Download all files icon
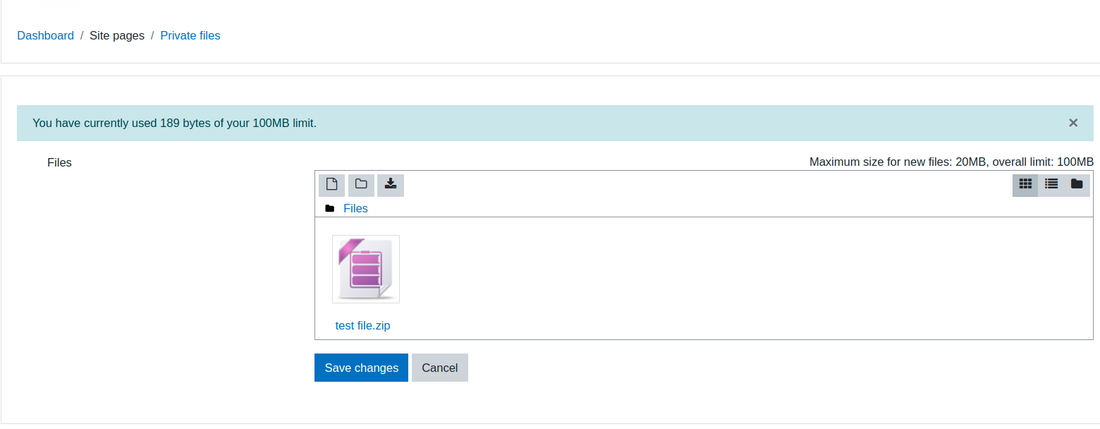 391,185
